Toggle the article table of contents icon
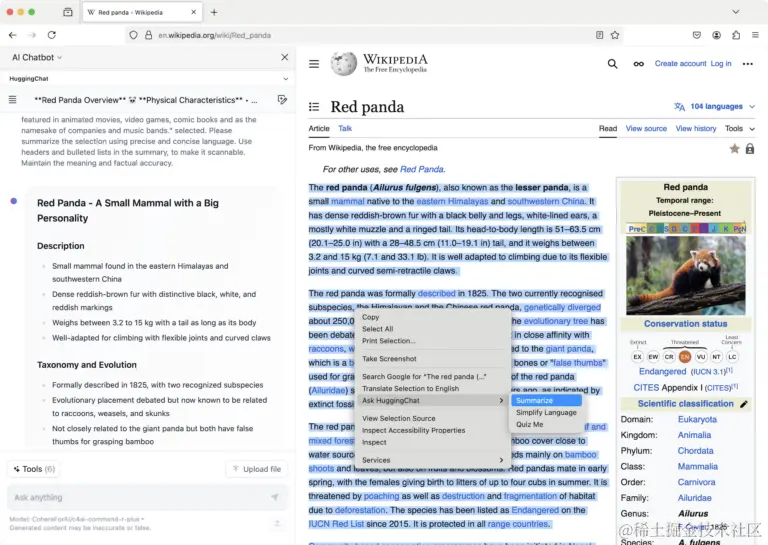This screenshot has width=768, height=545. (x=314, y=107)
